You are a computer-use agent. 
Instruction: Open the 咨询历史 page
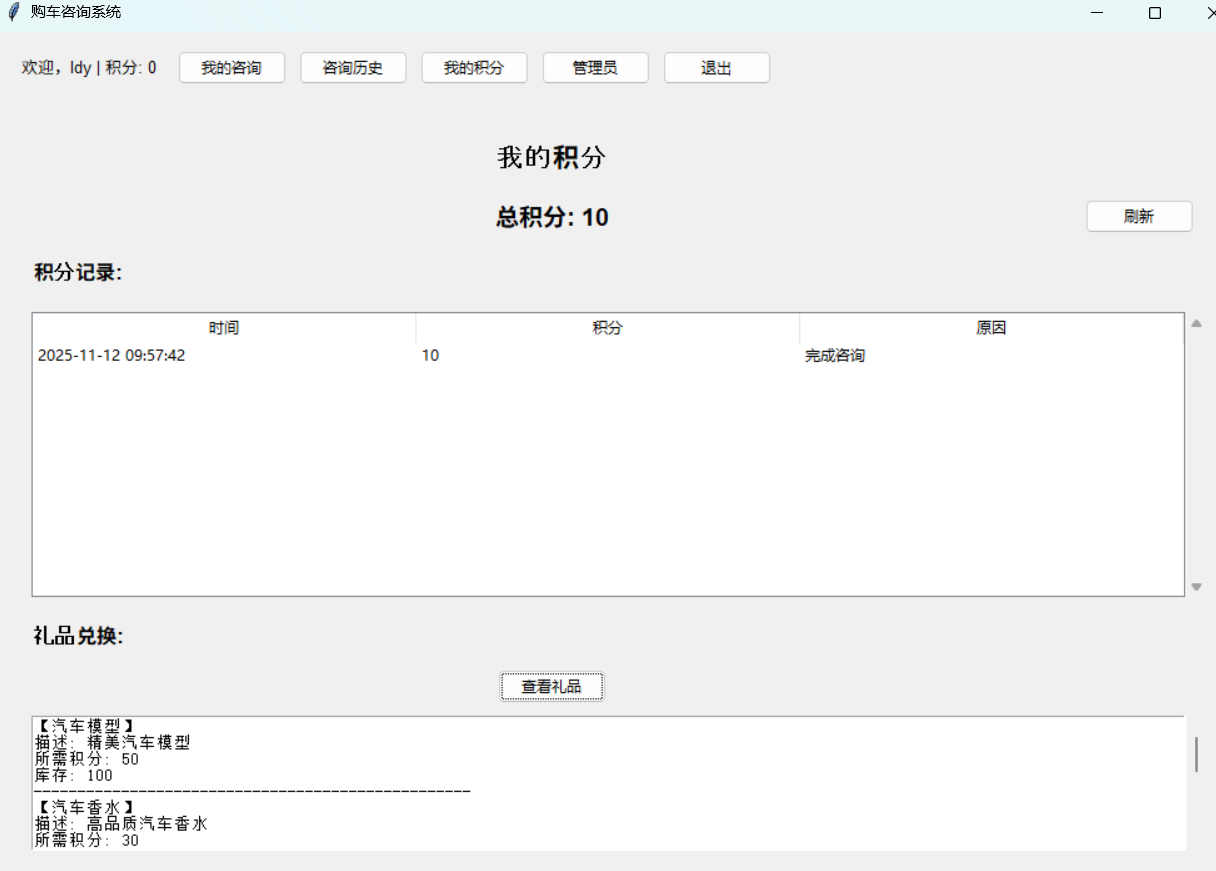click(x=353, y=68)
